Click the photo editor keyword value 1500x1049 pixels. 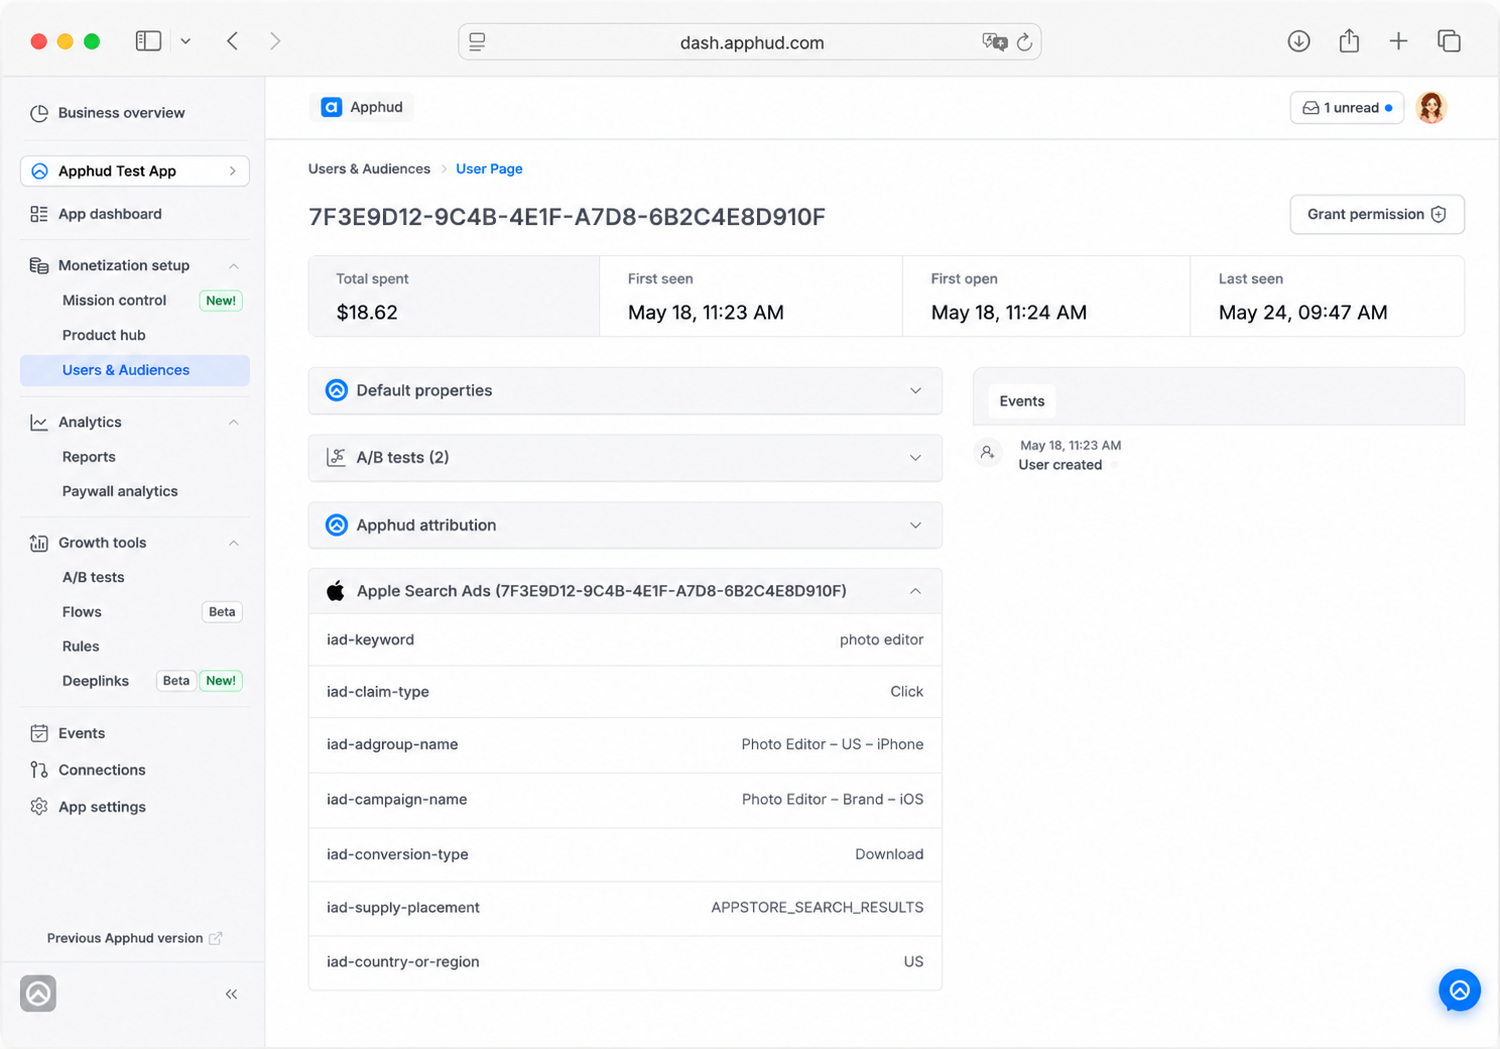[881, 640]
